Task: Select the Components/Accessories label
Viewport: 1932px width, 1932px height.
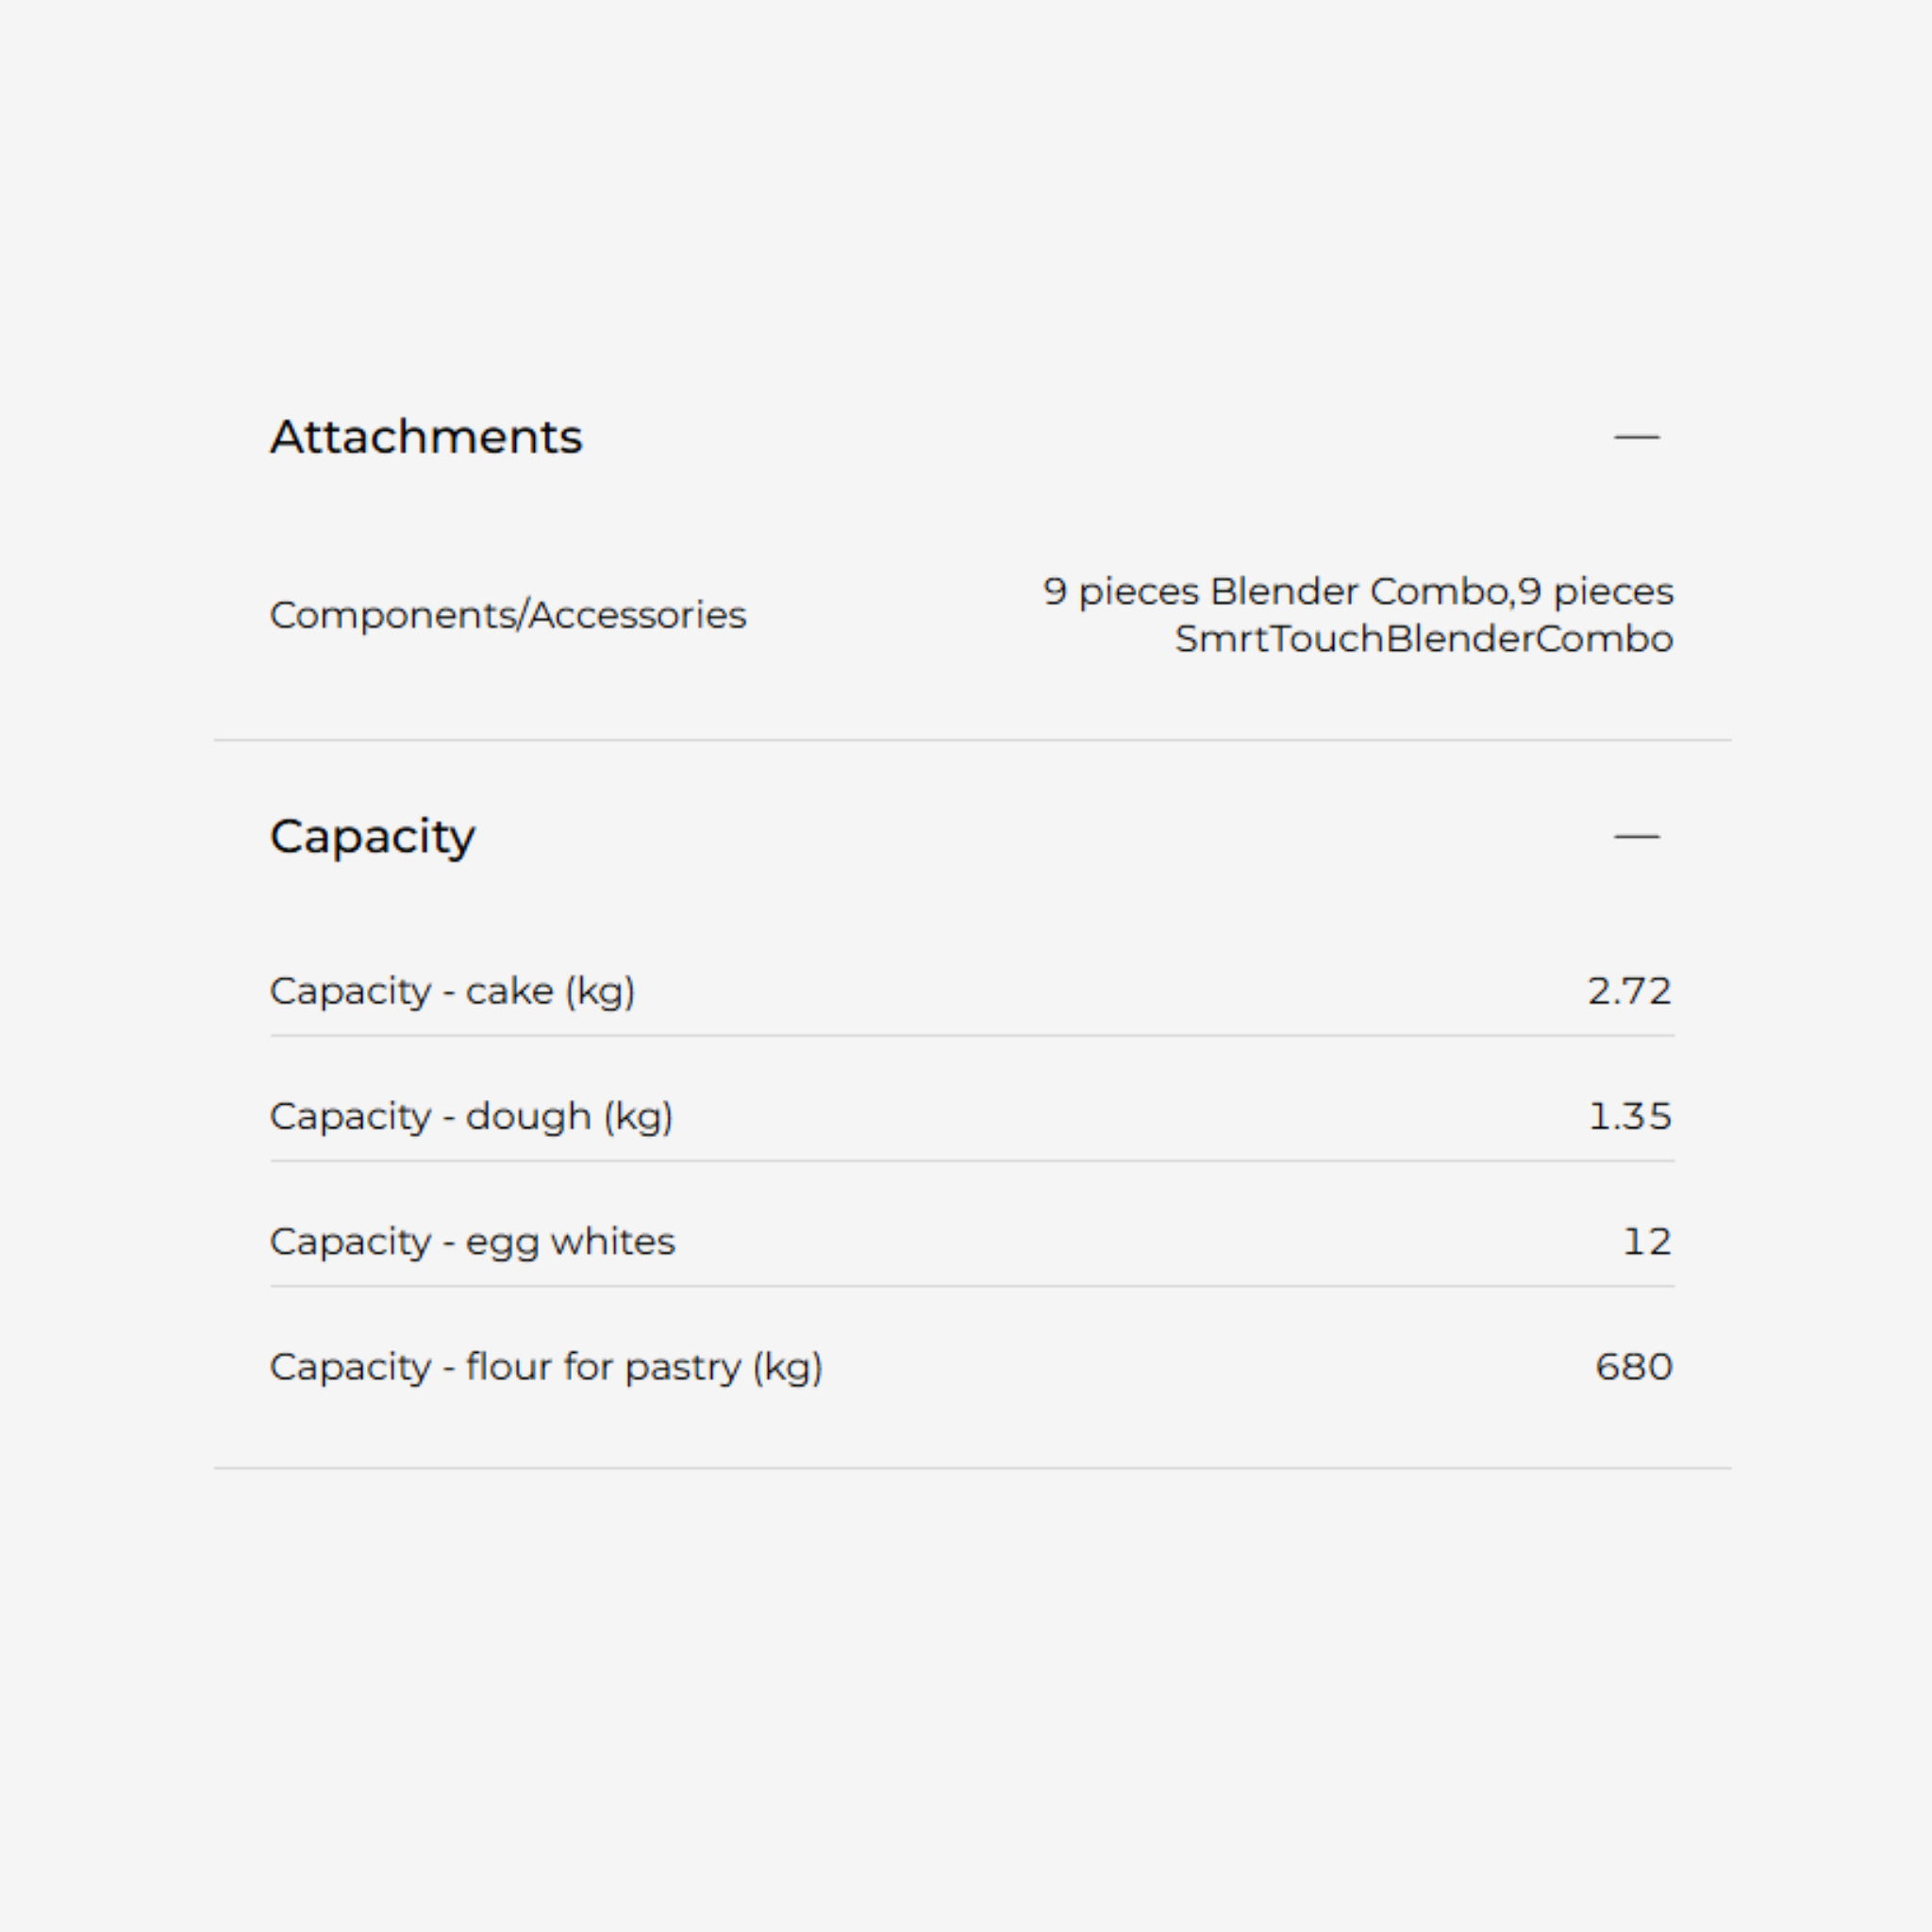Action: [508, 615]
